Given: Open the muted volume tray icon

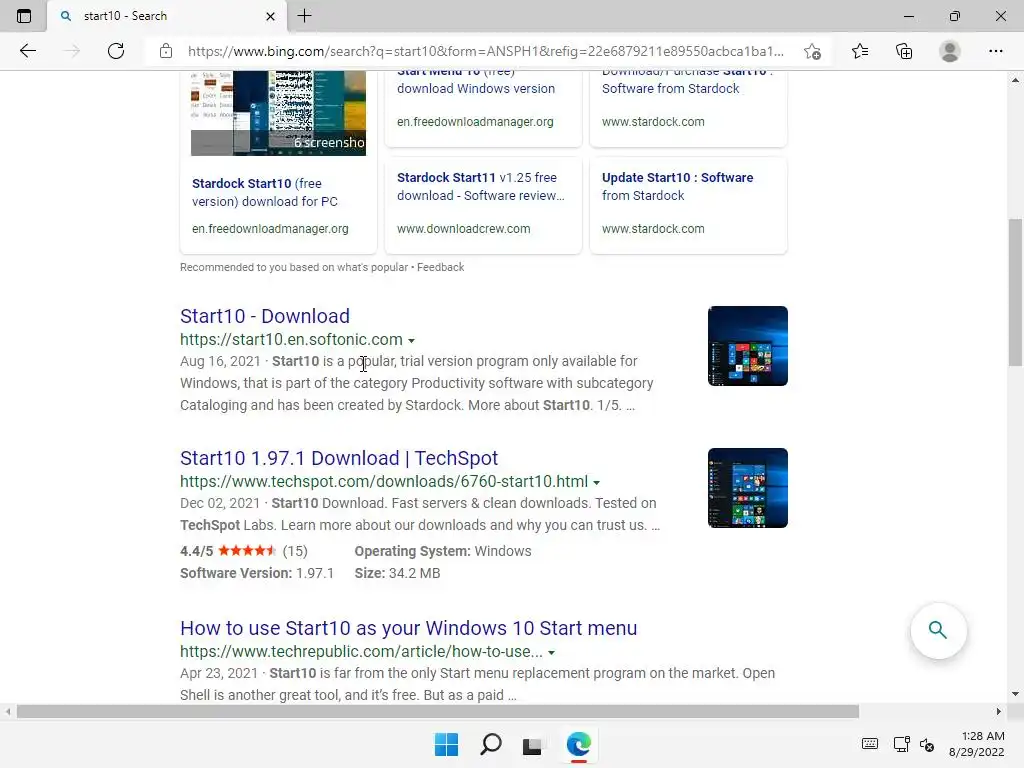Looking at the screenshot, I should click(927, 744).
